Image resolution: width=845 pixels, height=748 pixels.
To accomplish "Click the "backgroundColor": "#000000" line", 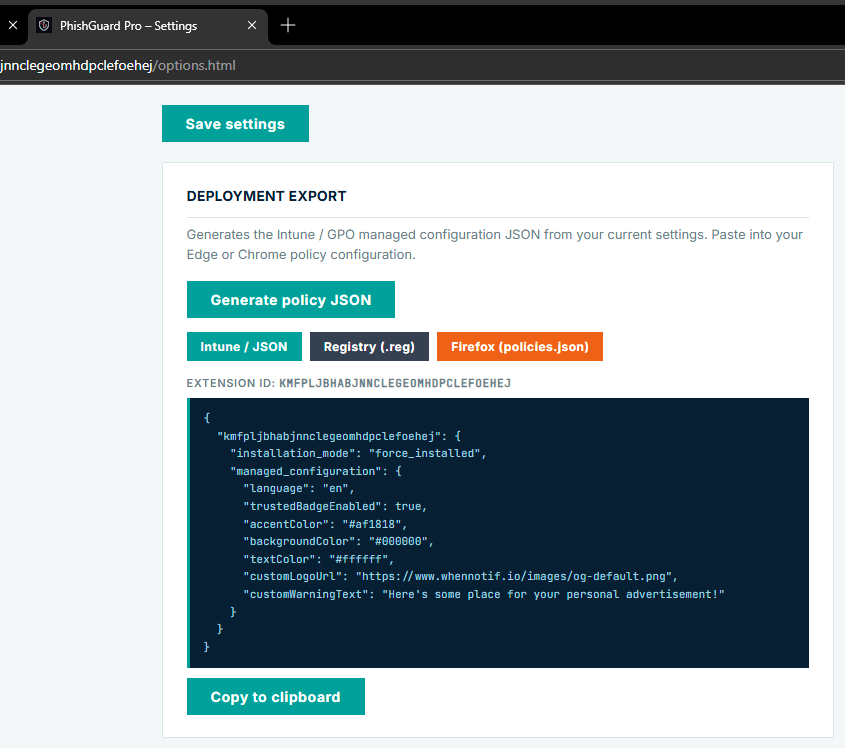I will [338, 541].
